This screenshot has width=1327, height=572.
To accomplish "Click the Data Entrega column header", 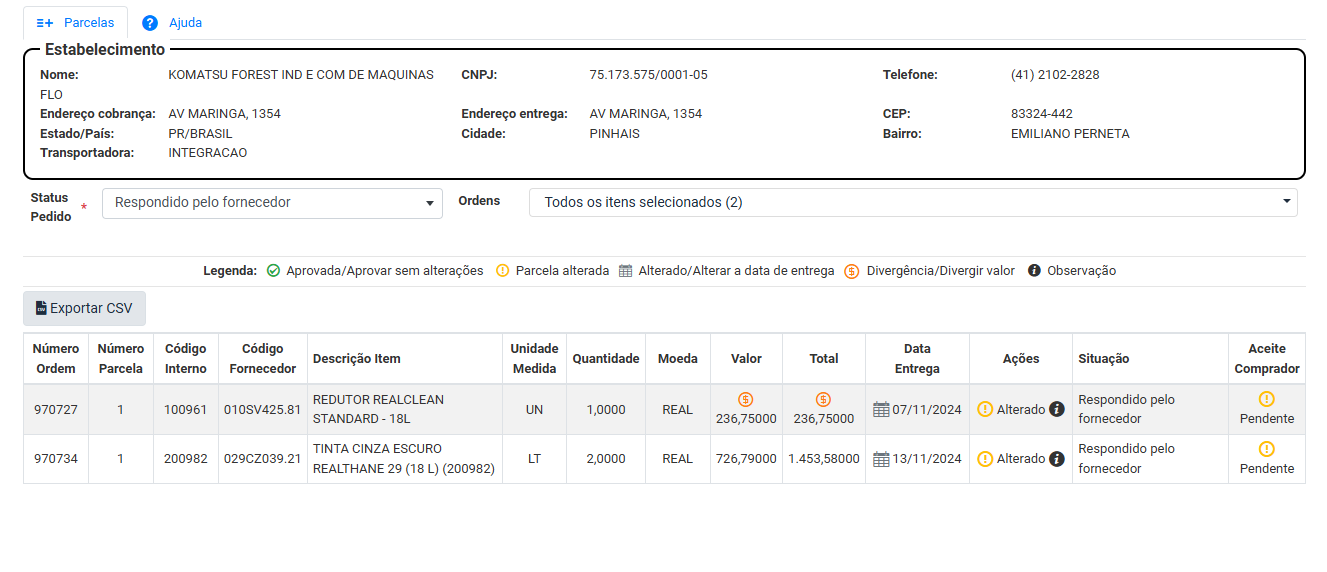I will 917,358.
